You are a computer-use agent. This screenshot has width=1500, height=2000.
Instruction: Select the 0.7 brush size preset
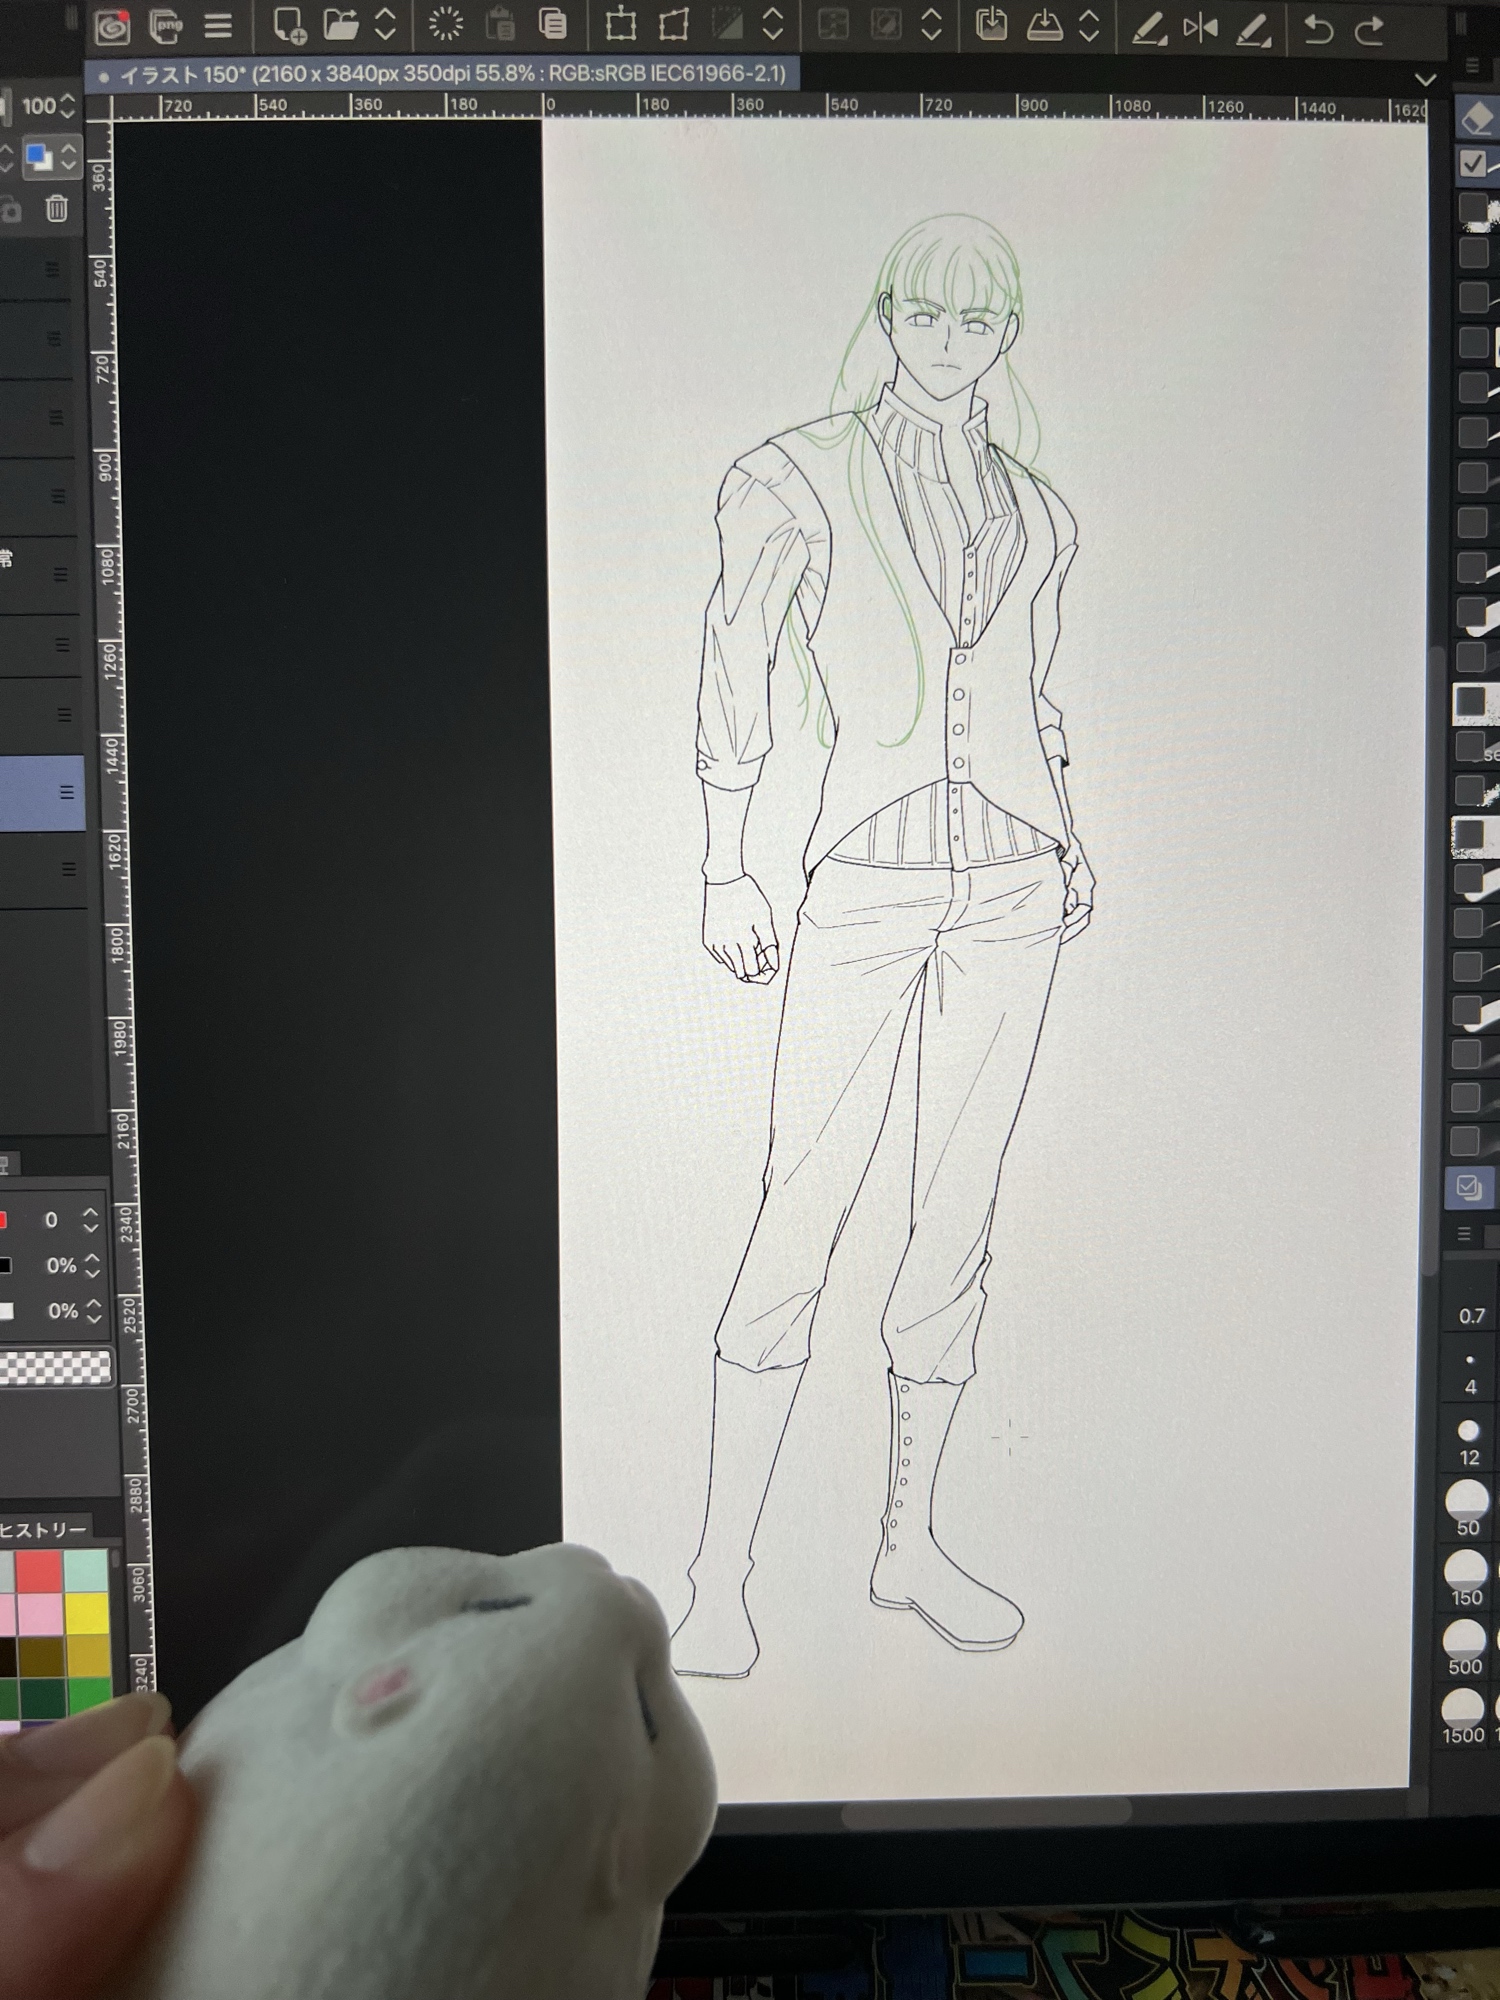[1470, 1316]
